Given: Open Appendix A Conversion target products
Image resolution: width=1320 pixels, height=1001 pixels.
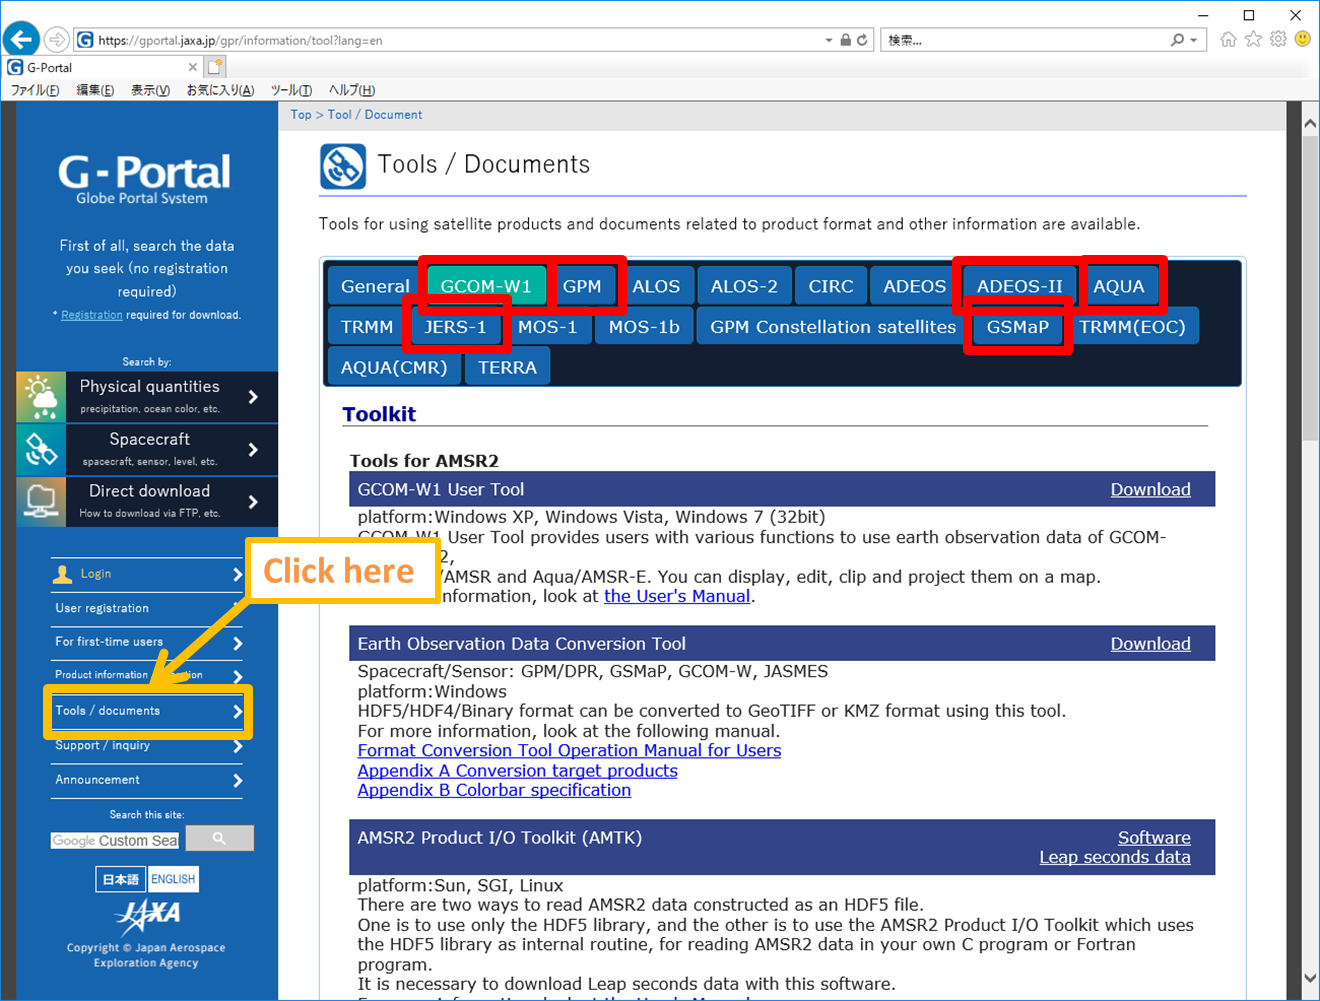Looking at the screenshot, I should (x=517, y=770).
